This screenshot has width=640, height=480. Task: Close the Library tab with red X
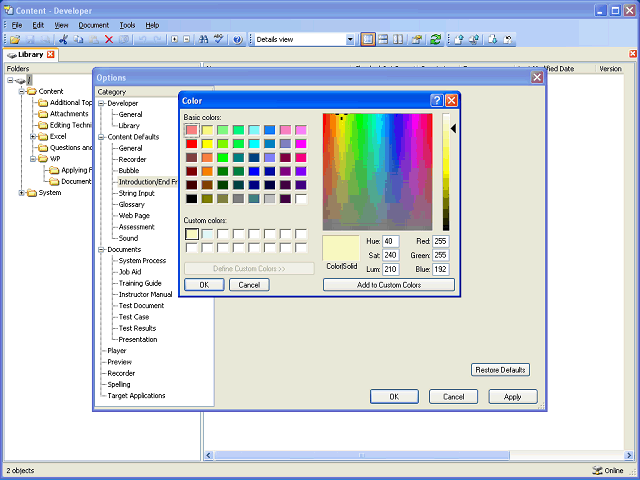pos(51,54)
